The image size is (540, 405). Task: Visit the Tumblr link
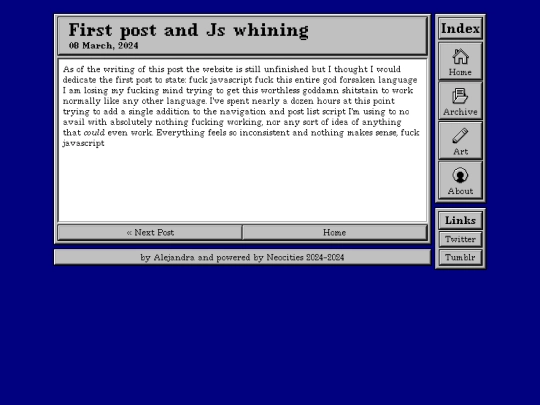460,257
